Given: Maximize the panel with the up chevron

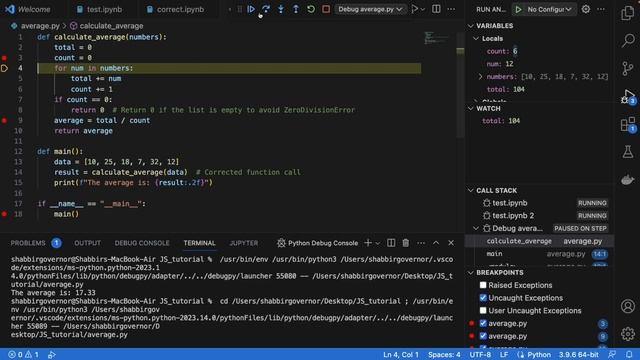Looking at the screenshot, I should [x=436, y=243].
